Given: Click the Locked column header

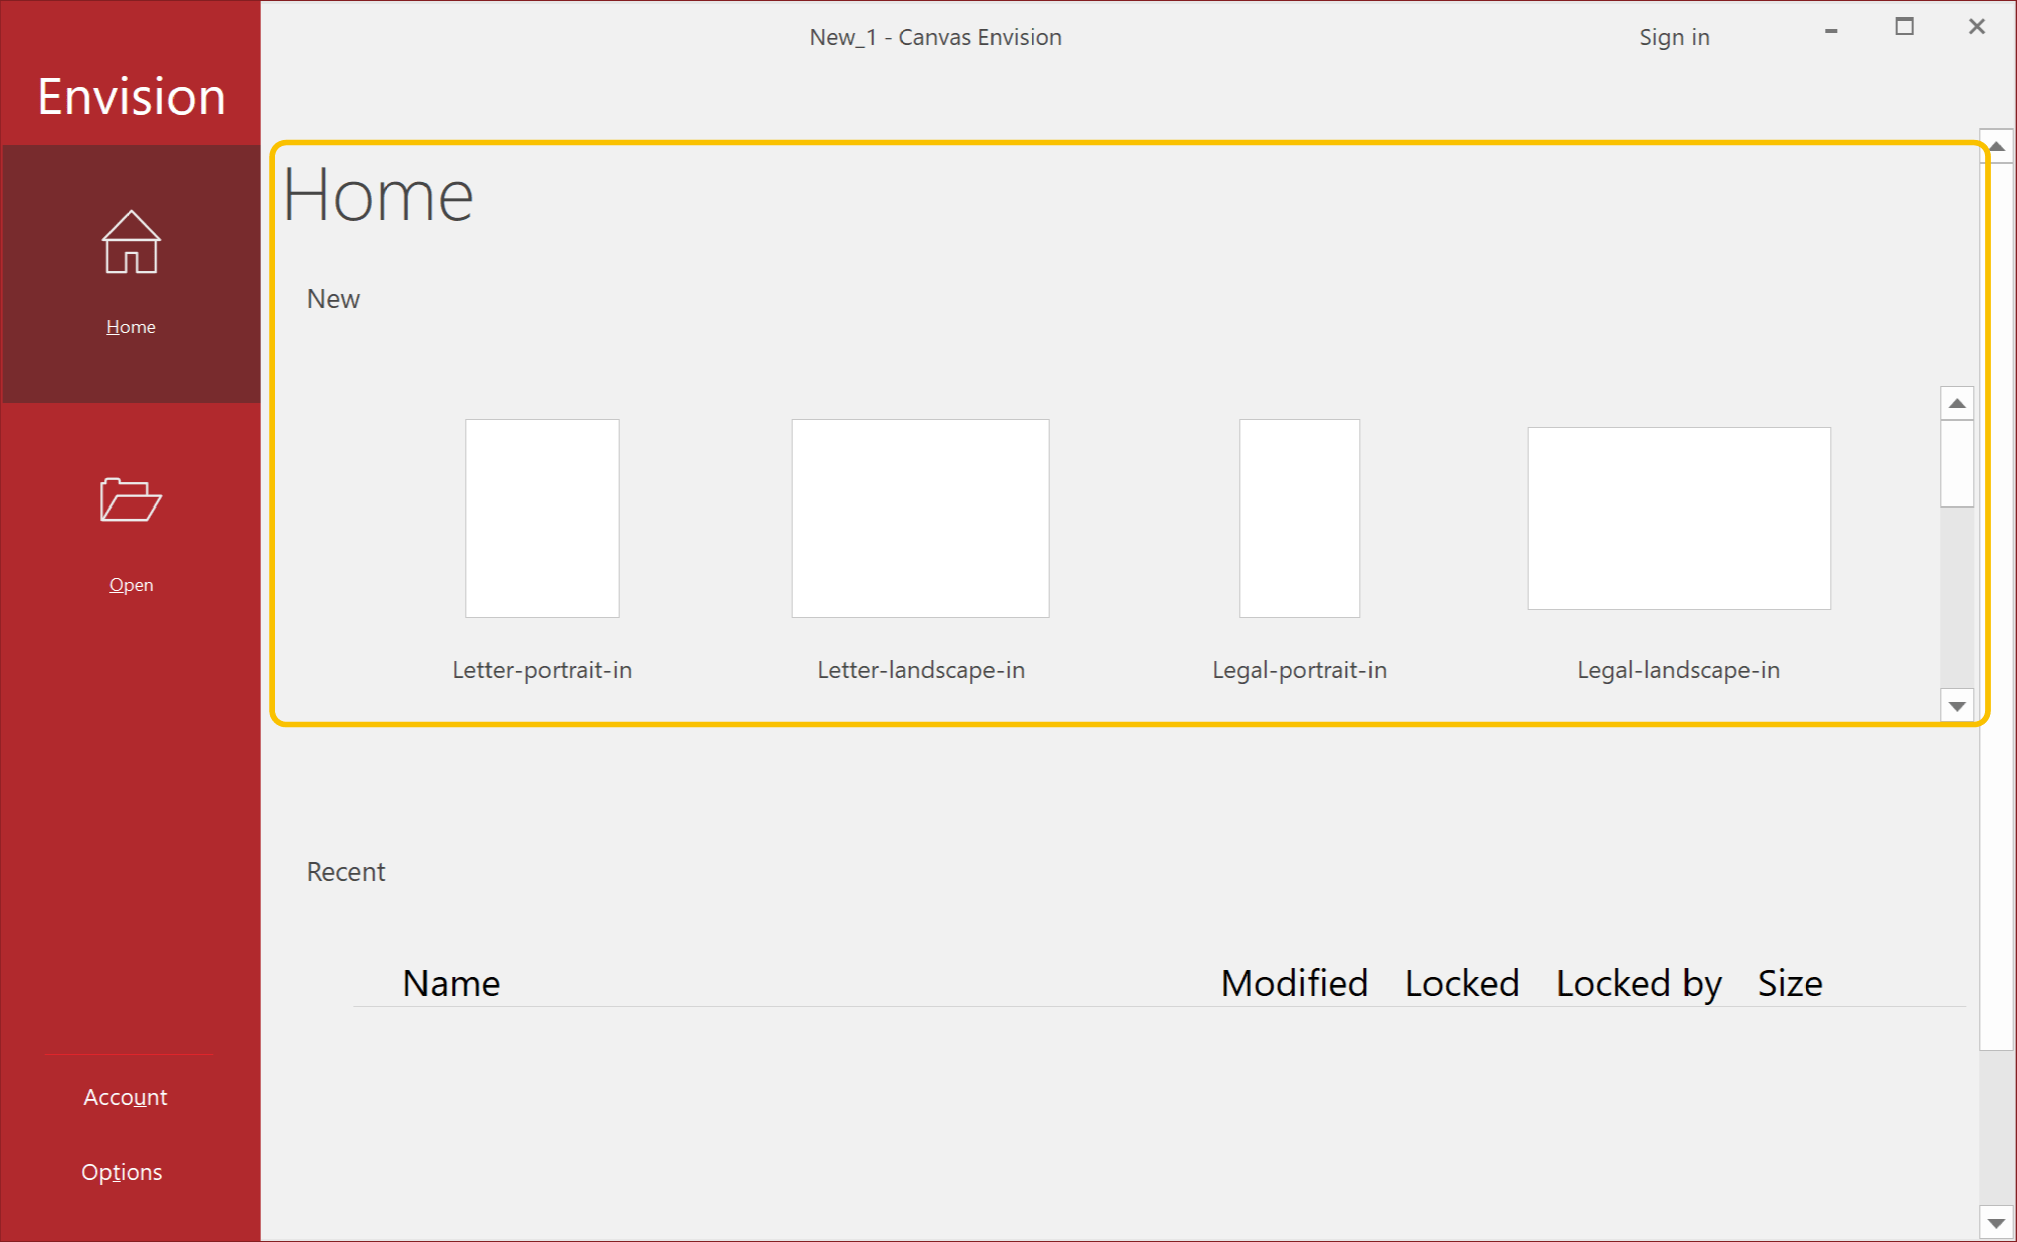Looking at the screenshot, I should [1461, 983].
